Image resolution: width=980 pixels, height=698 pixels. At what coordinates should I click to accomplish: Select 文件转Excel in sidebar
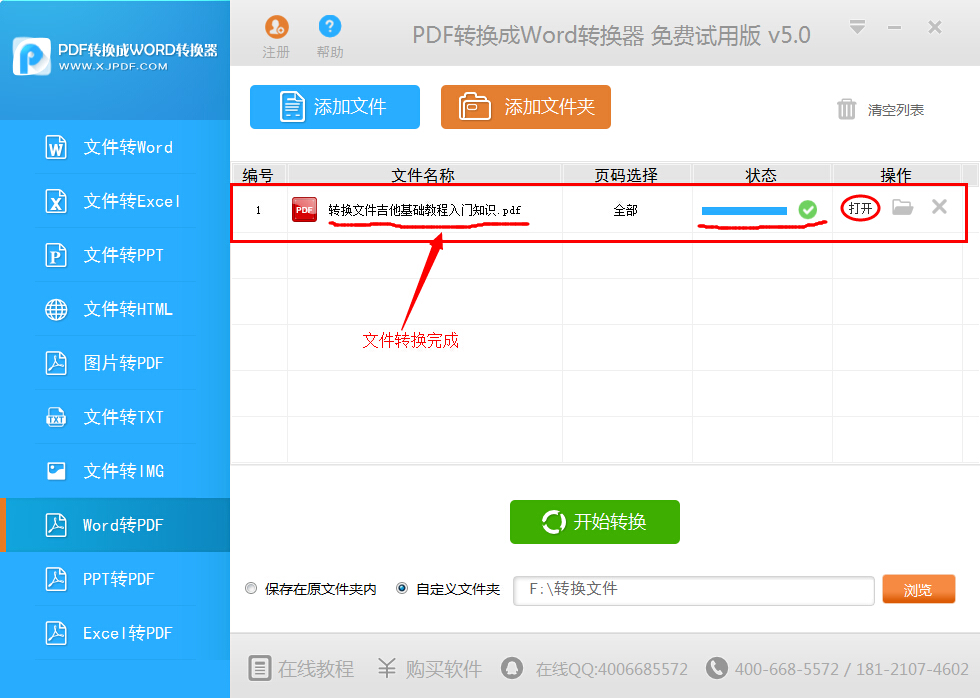115,201
